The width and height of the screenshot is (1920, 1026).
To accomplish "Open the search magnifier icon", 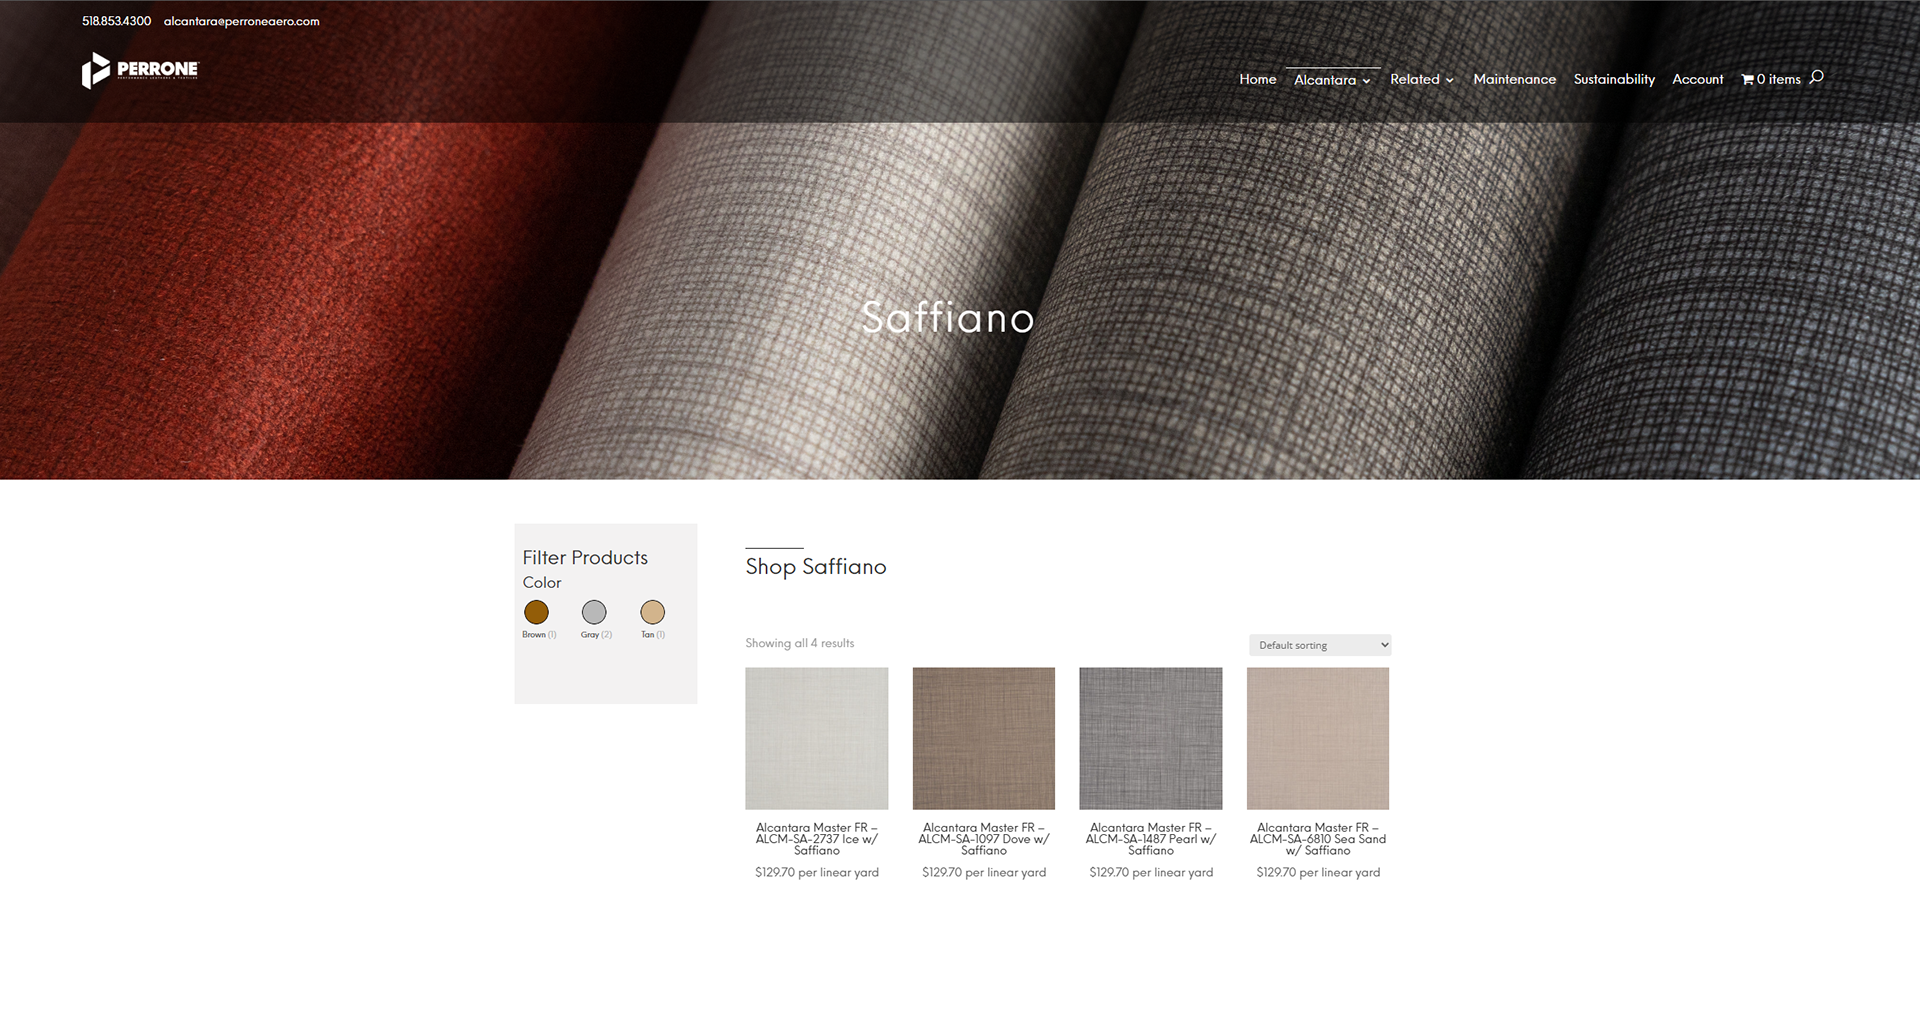I will click(1816, 77).
